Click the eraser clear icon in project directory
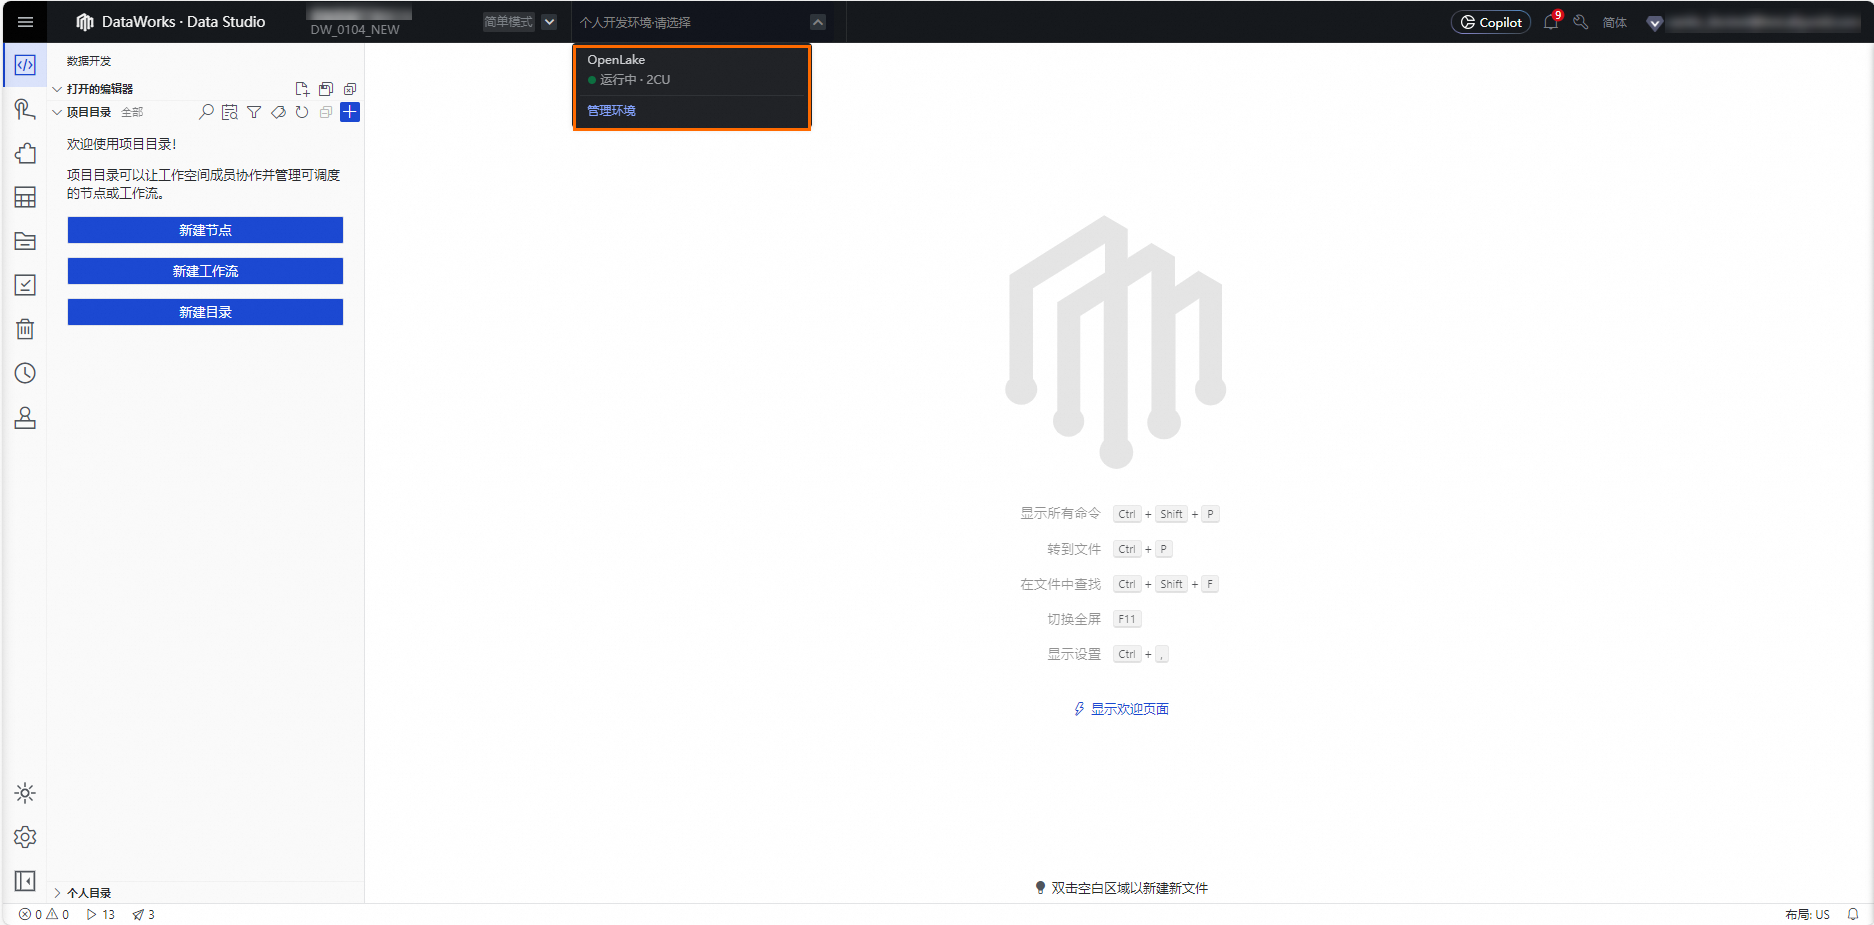 pyautogui.click(x=278, y=112)
